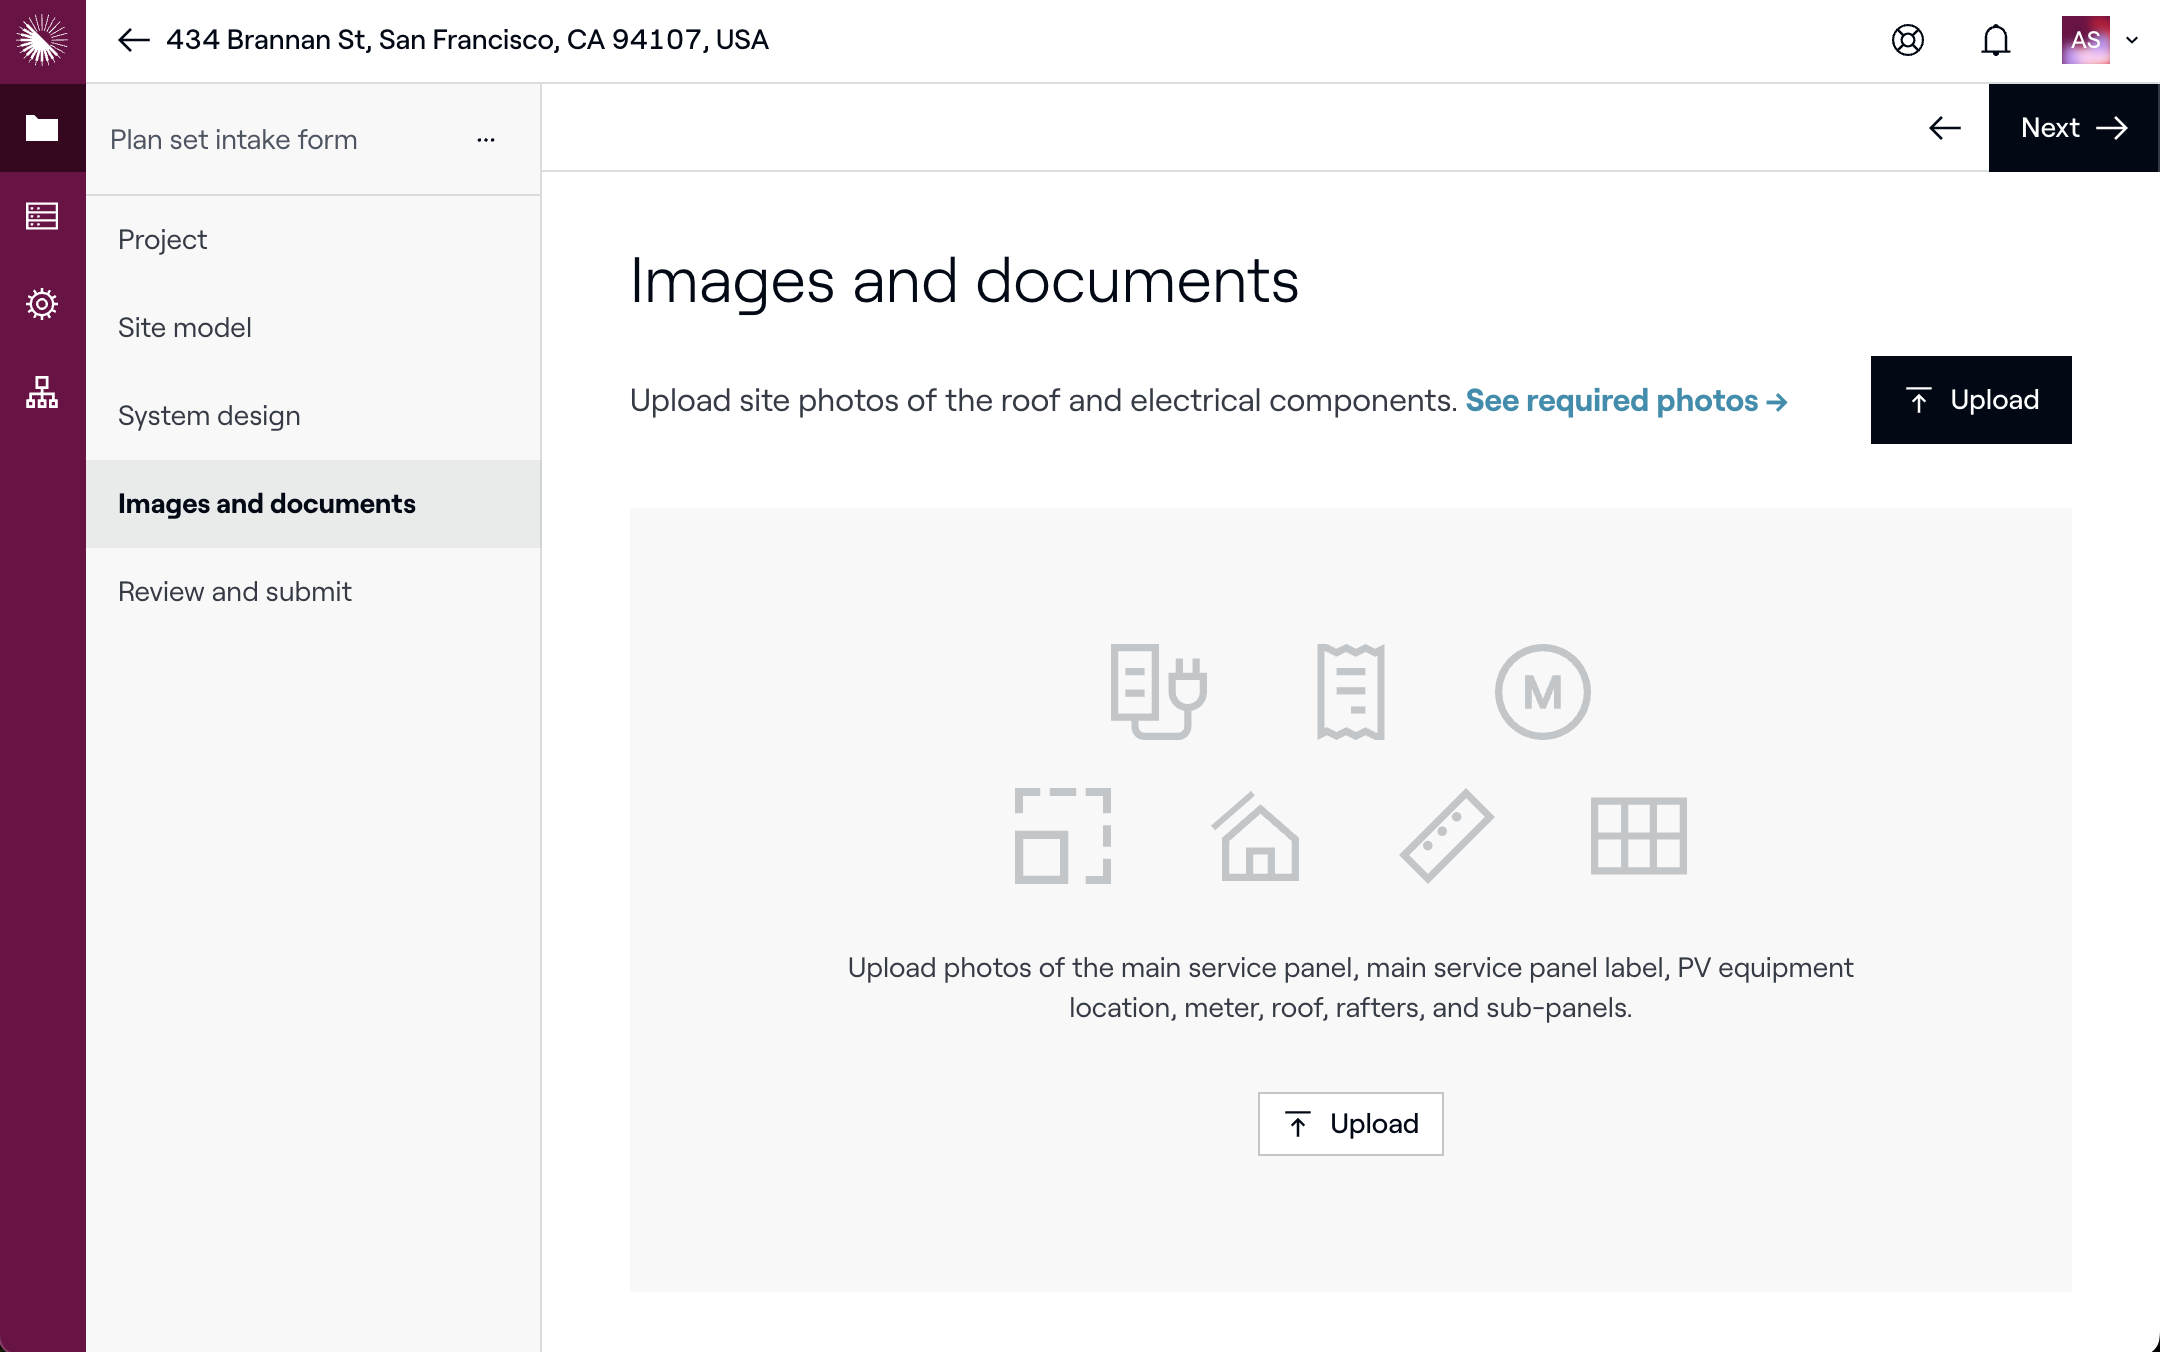
Task: Click the house roof placeholder icon
Action: click(1256, 836)
